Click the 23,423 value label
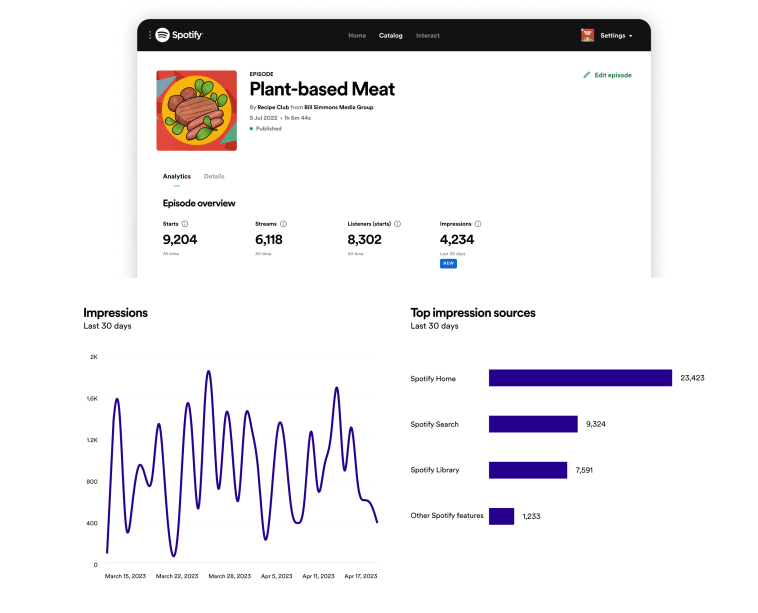Image resolution: width=758 pixels, height=613 pixels. (x=692, y=378)
